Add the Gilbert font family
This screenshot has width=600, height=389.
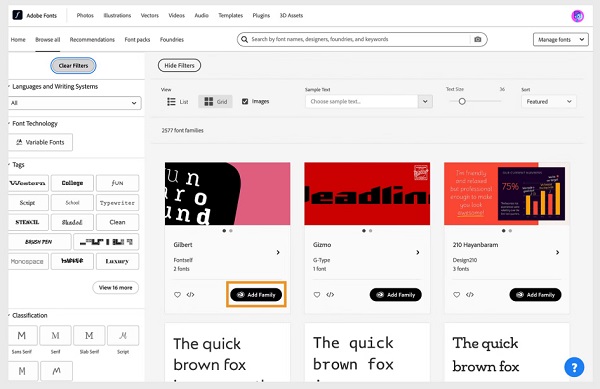click(x=256, y=295)
